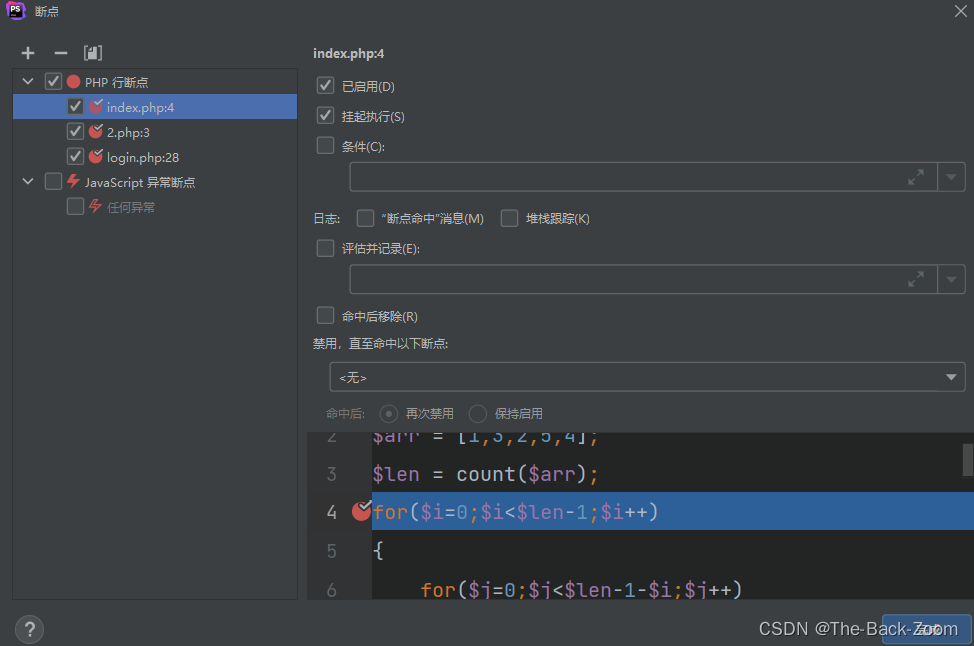Click the condition expression input field
Image resolution: width=974 pixels, height=646 pixels.
coord(644,177)
